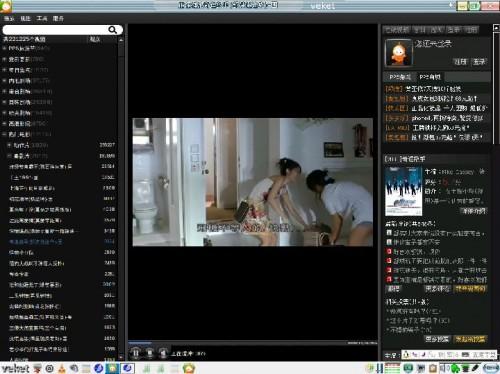Click the 详细介绍 details button beside the poster
The image size is (500, 374).
[473, 211]
